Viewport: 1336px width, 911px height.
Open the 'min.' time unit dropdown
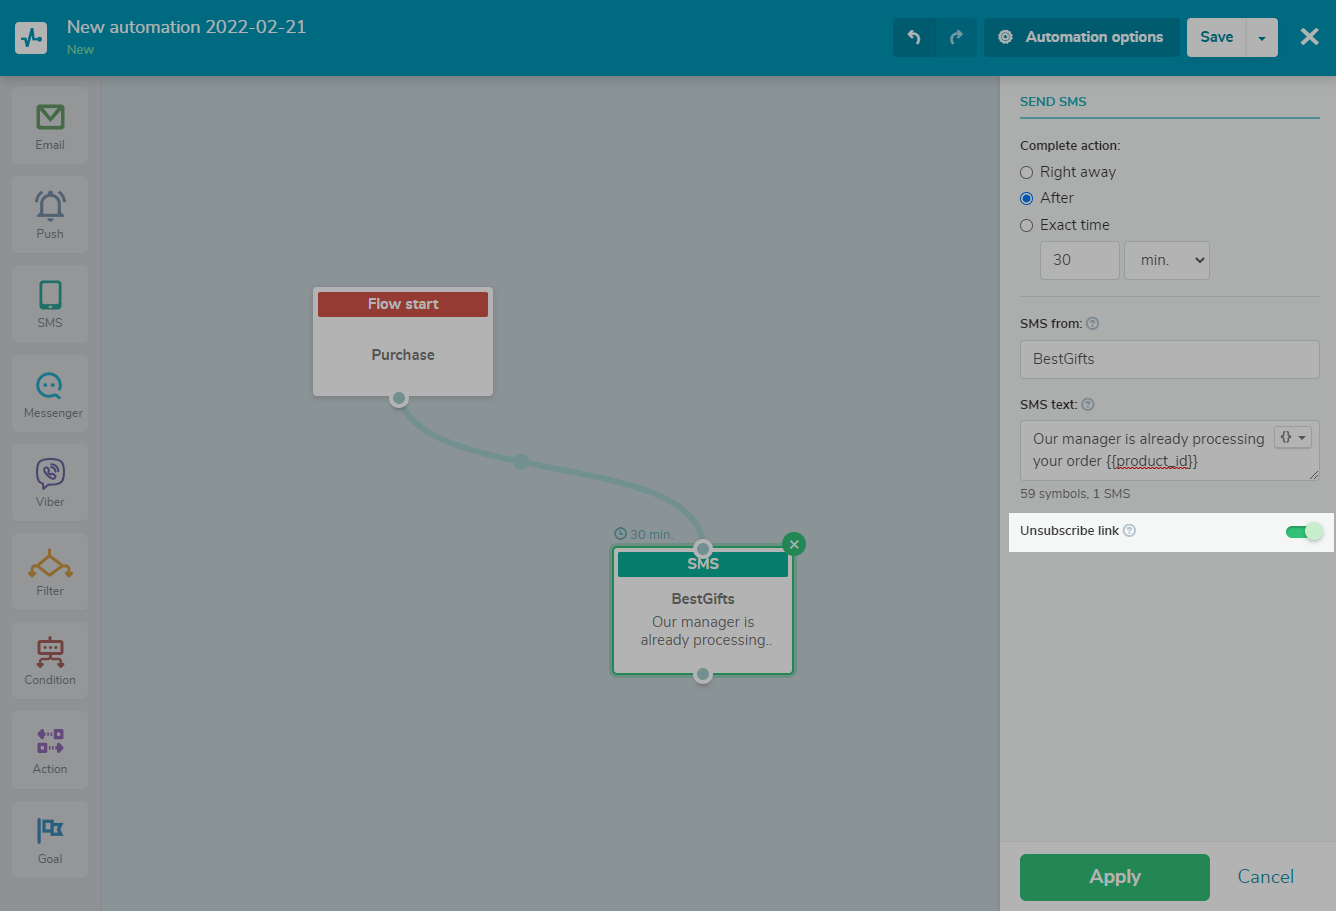(1167, 260)
